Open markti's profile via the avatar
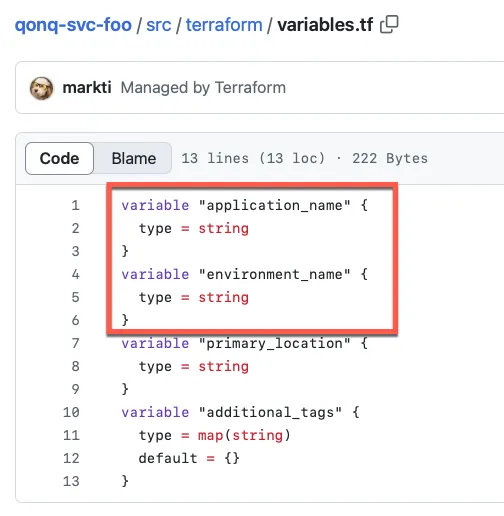 41,88
